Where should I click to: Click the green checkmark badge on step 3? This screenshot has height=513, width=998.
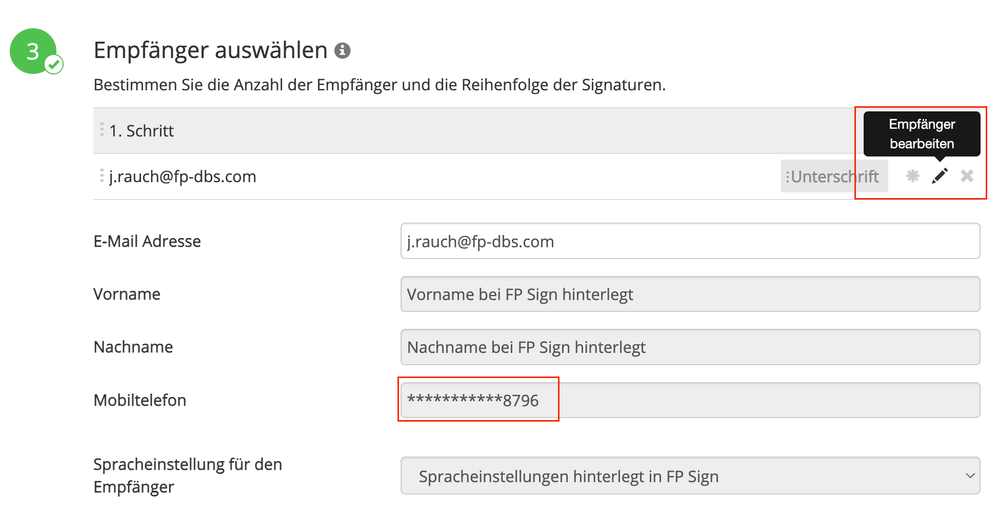pos(54,64)
